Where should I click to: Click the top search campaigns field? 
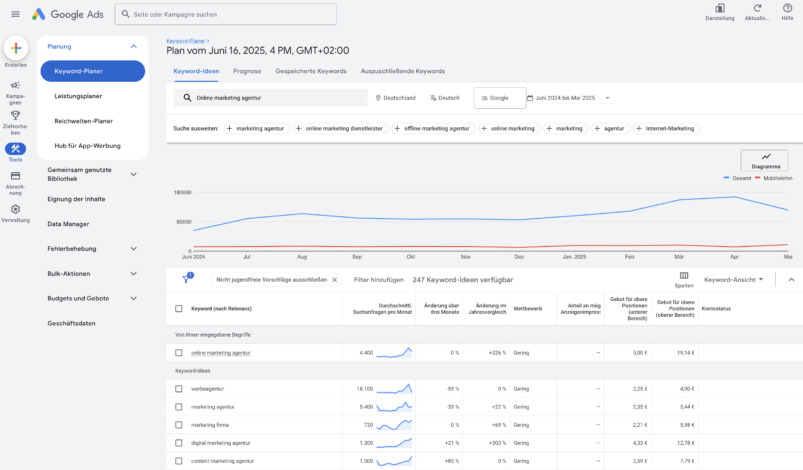pos(226,14)
